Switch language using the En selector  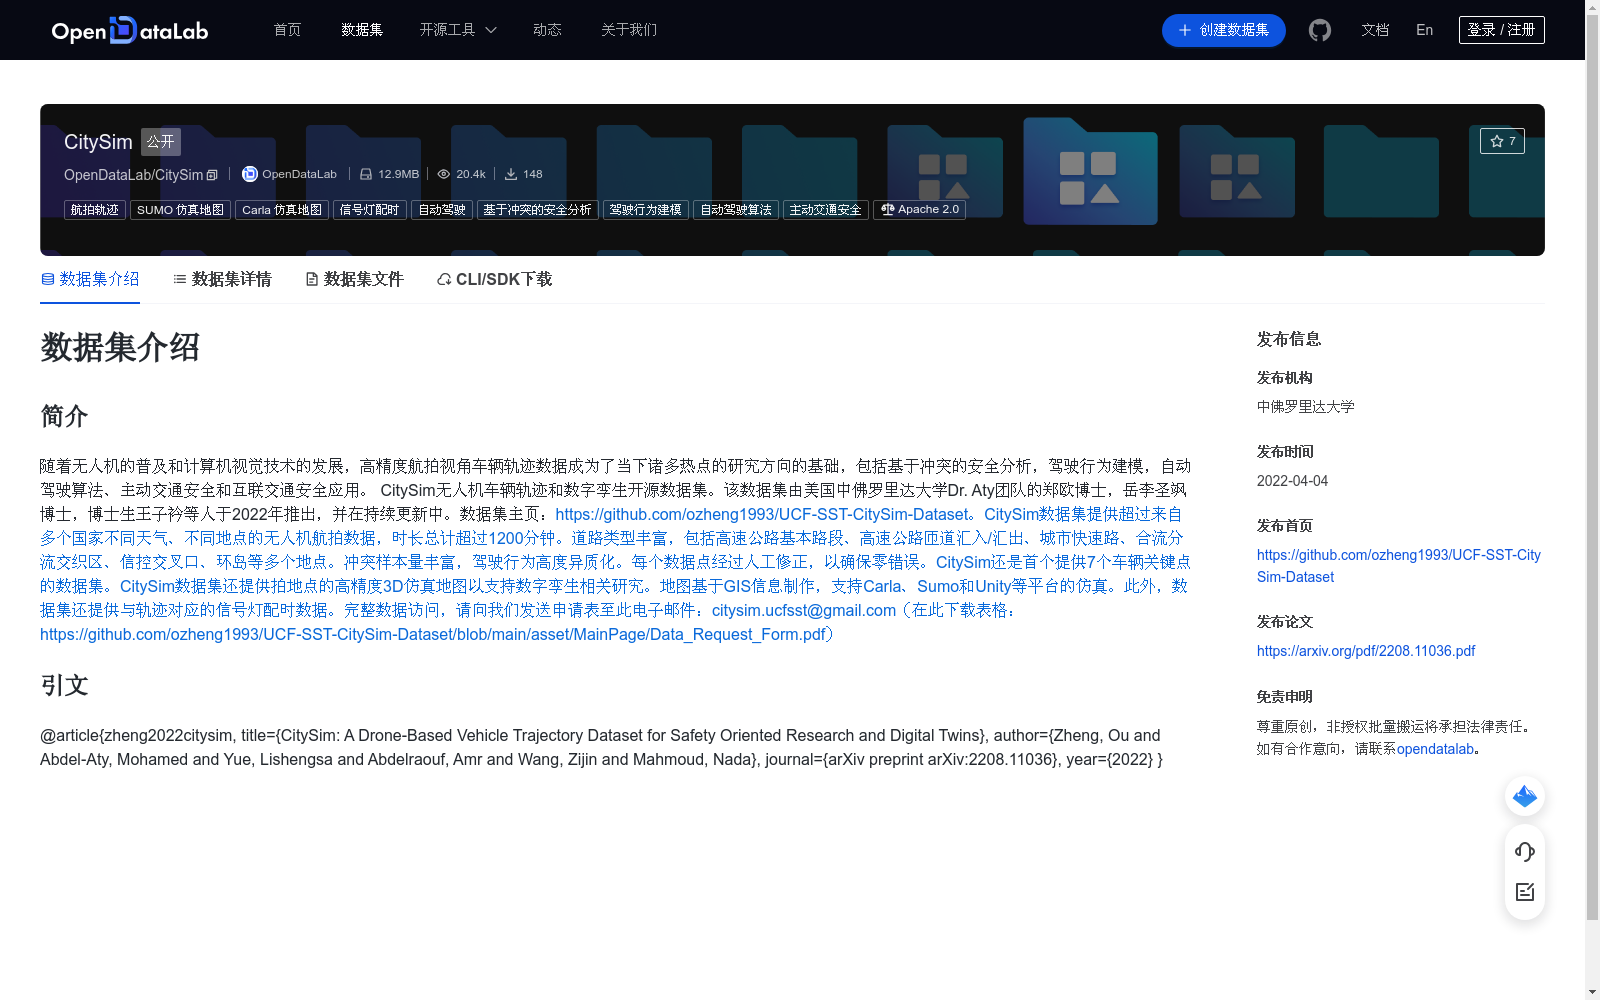[1423, 30]
